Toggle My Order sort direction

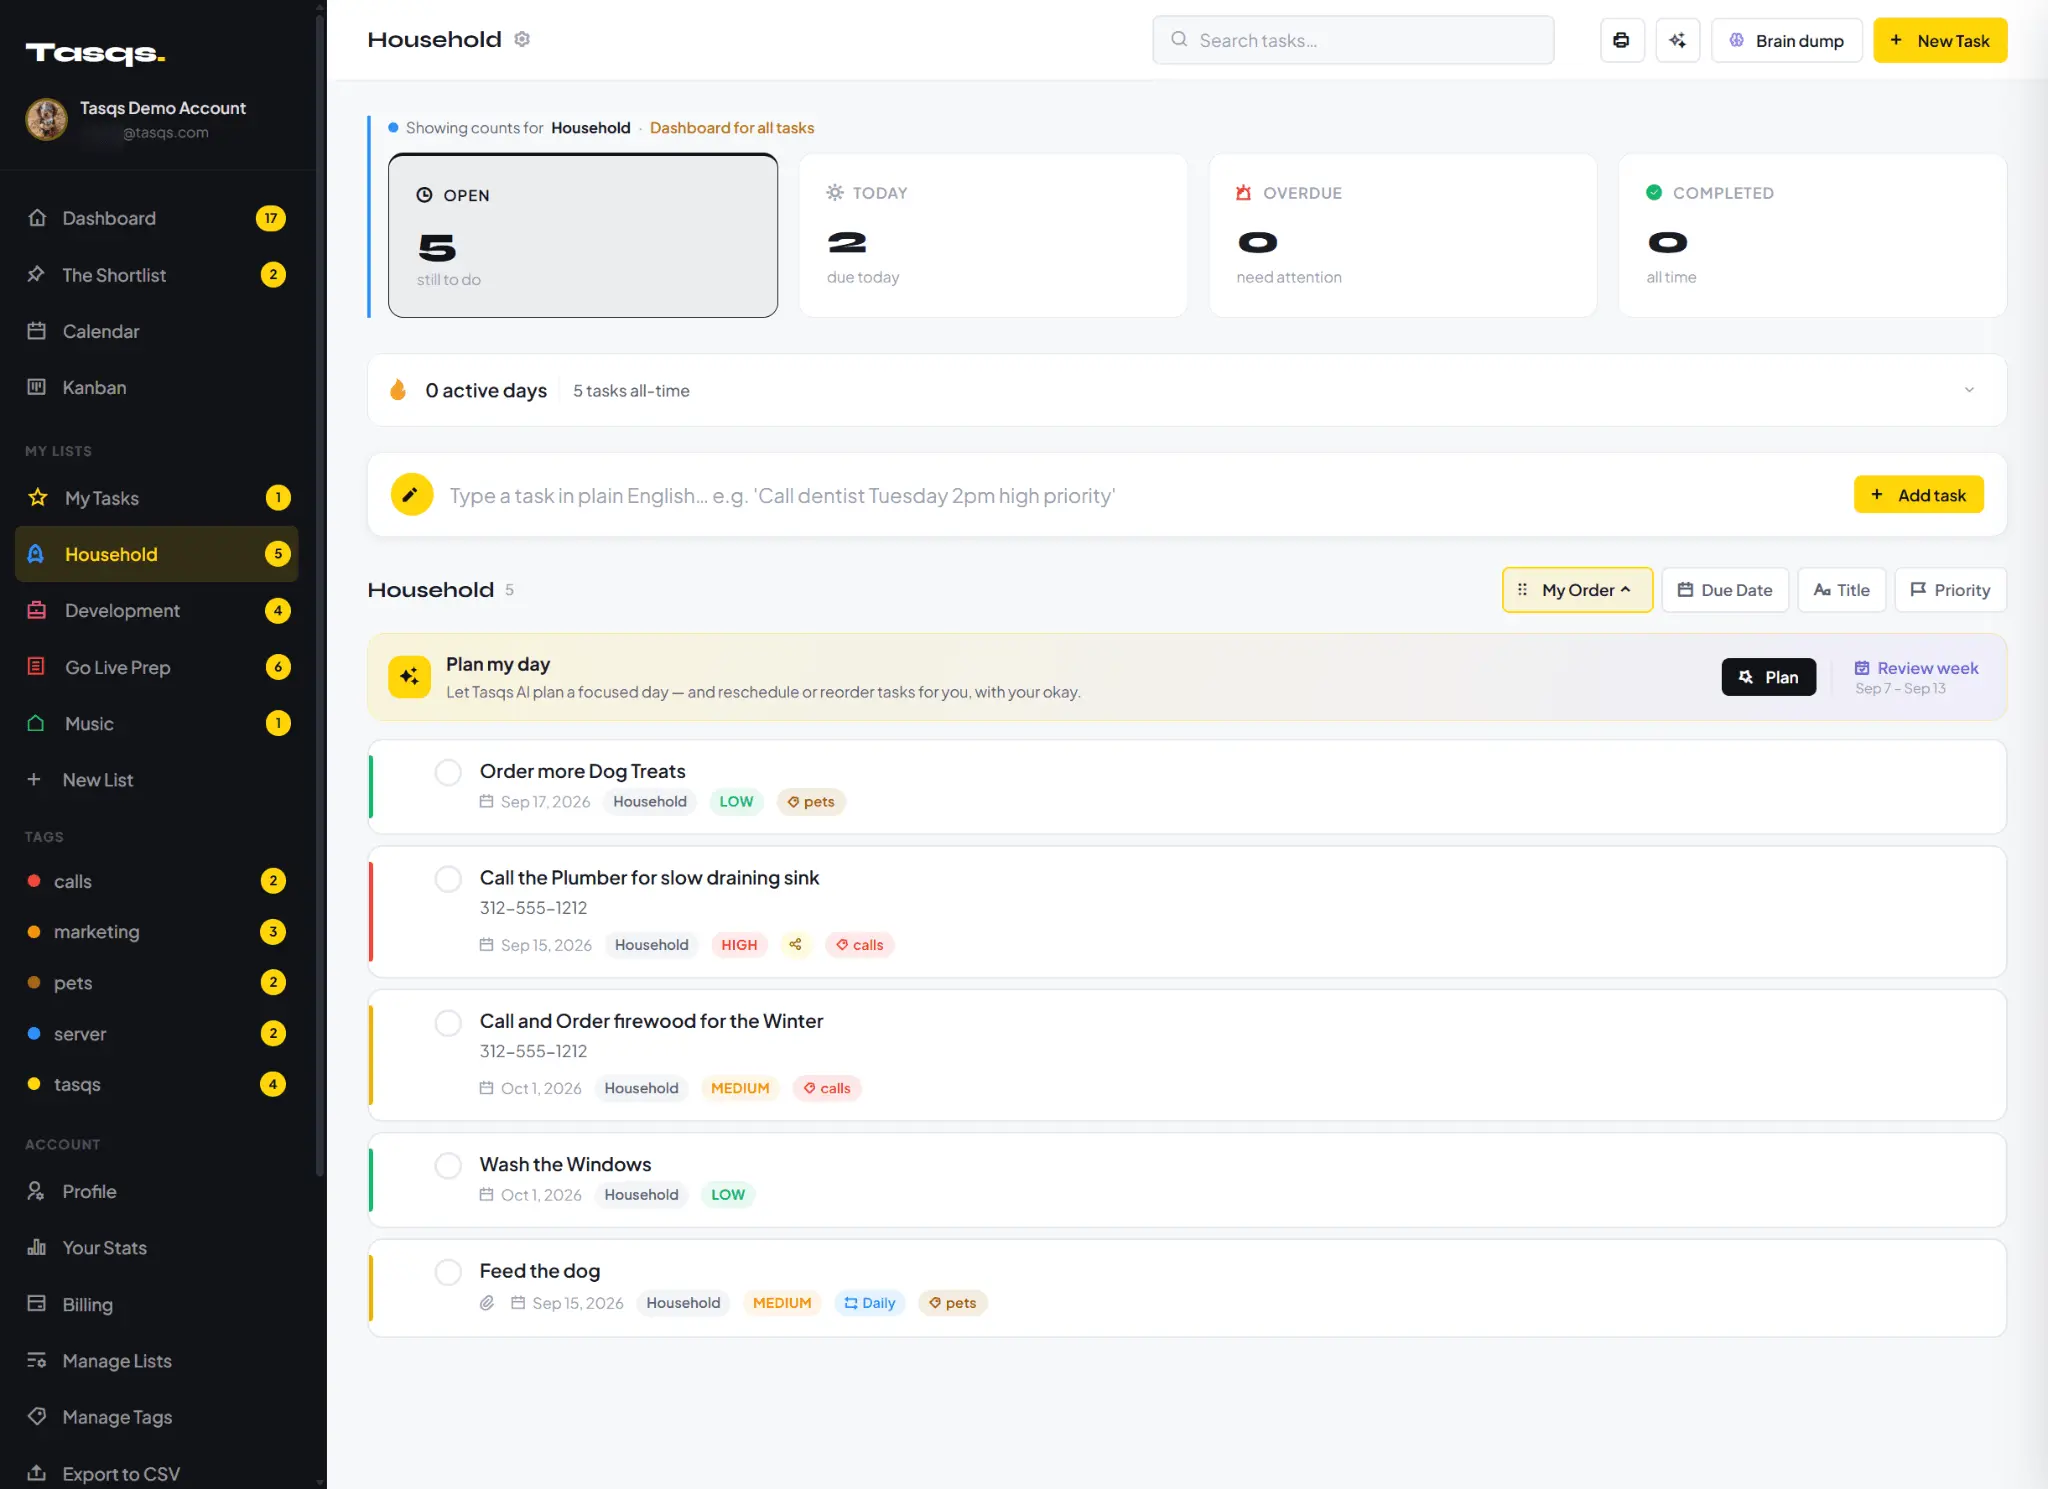(1577, 590)
